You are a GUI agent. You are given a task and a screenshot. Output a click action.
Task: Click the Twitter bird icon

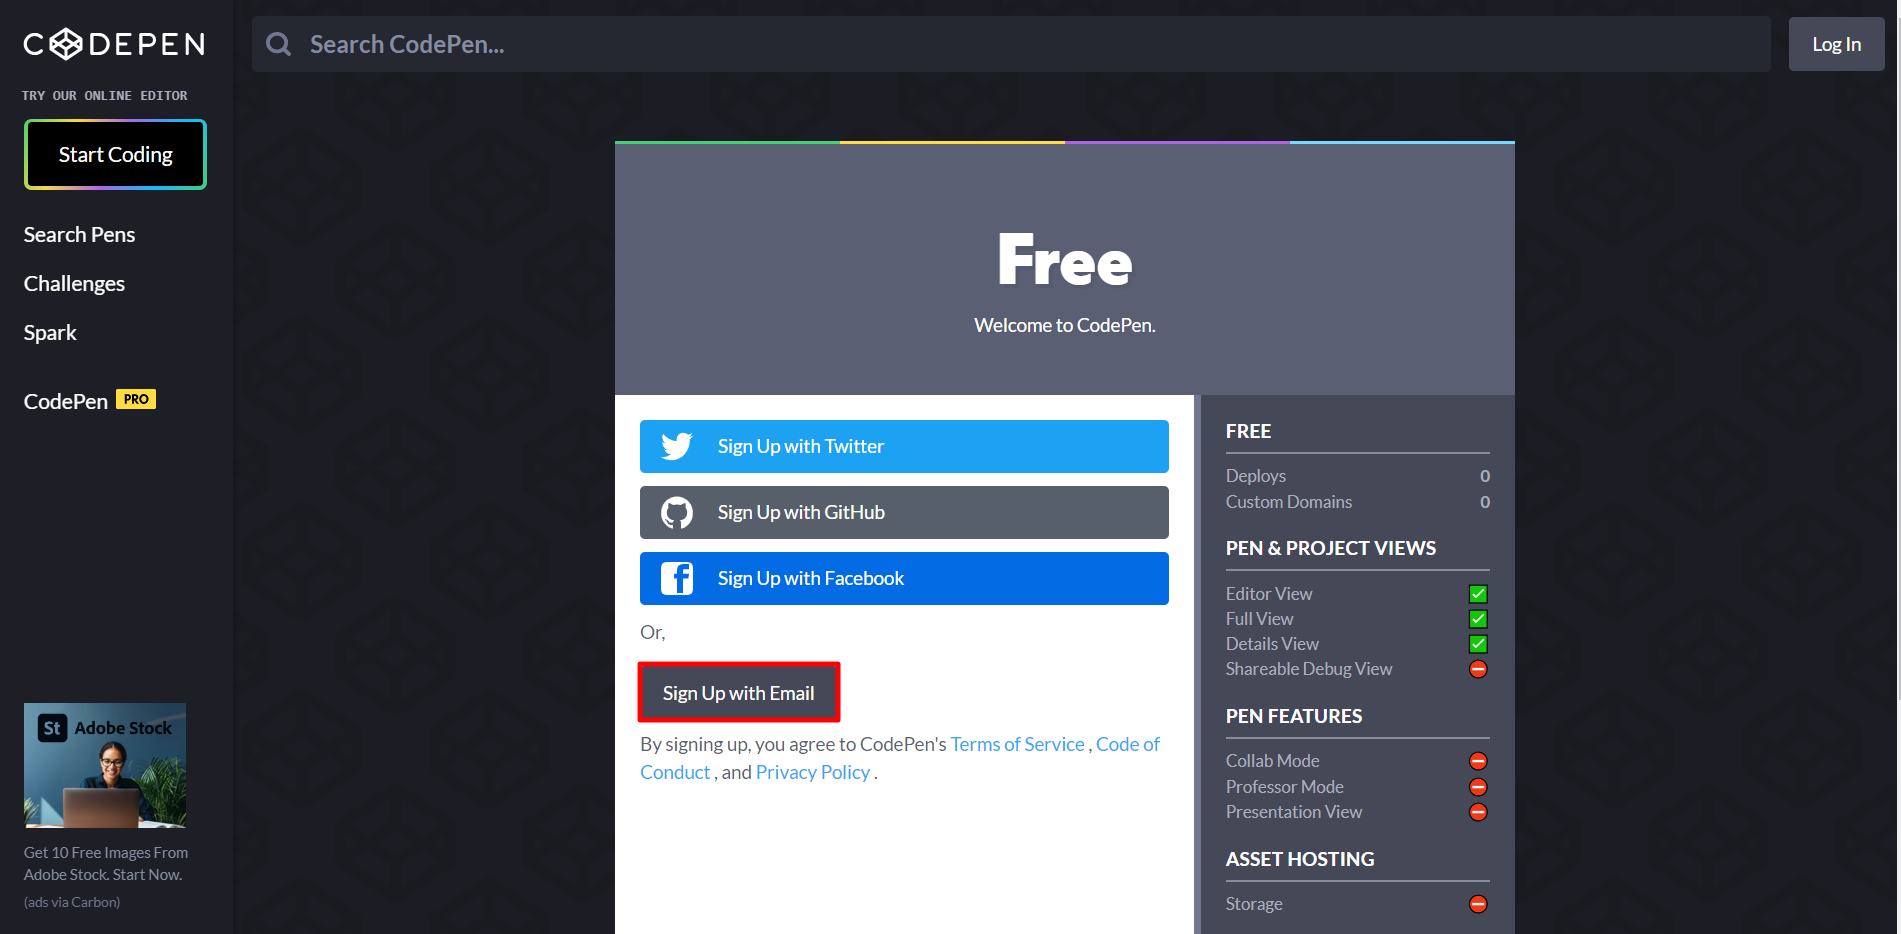coord(677,446)
